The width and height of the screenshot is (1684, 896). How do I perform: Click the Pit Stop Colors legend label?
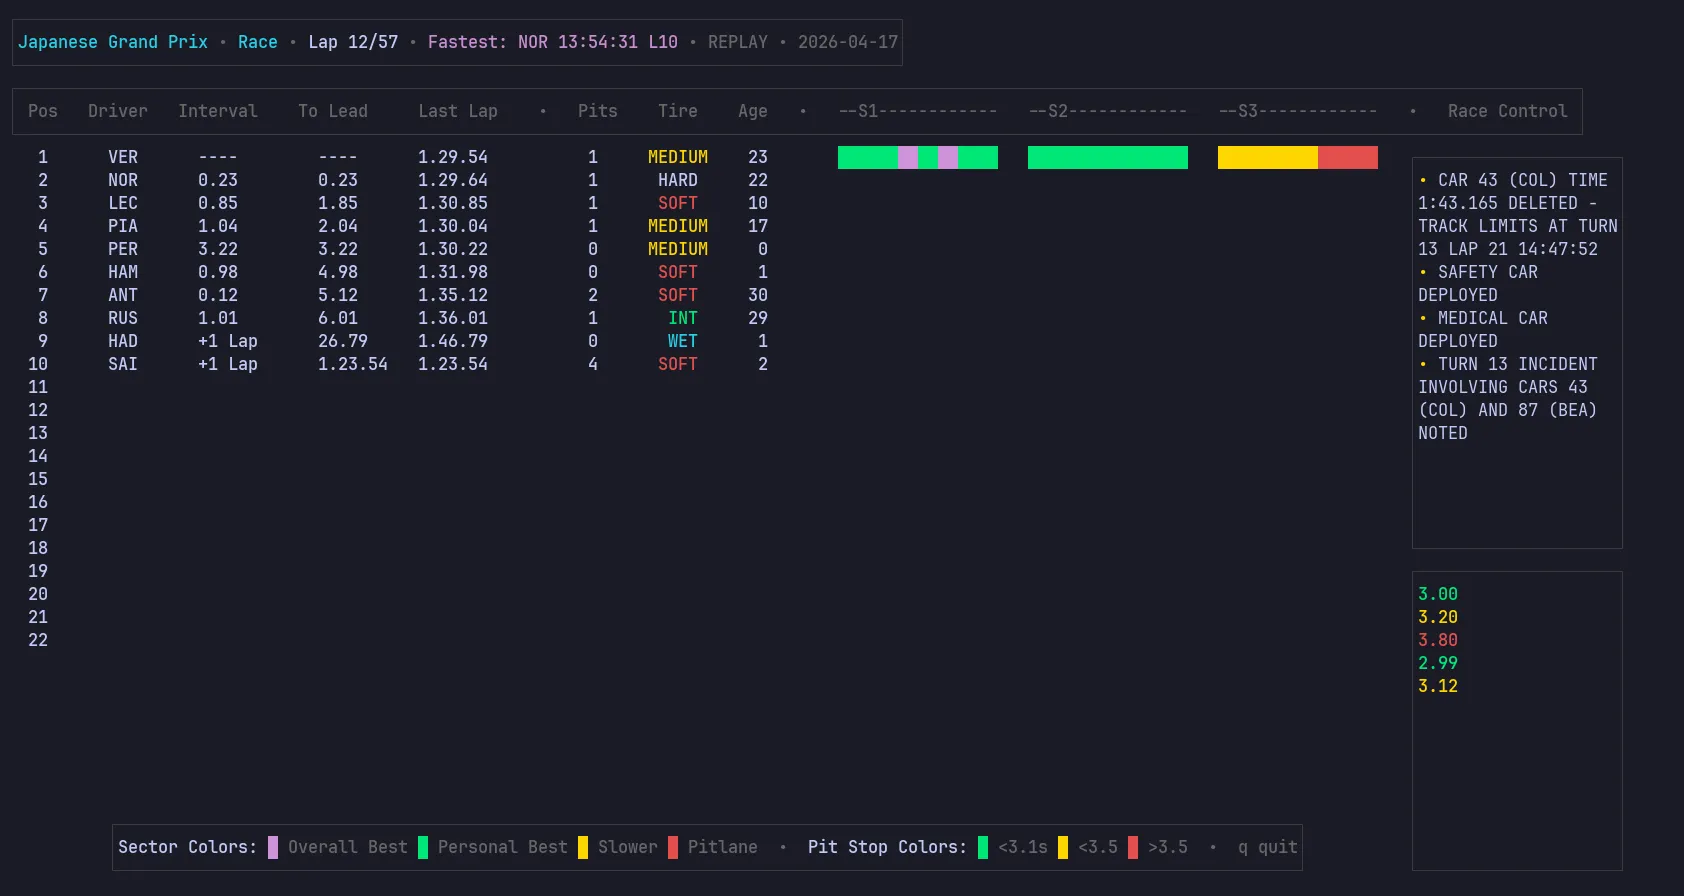[888, 847]
